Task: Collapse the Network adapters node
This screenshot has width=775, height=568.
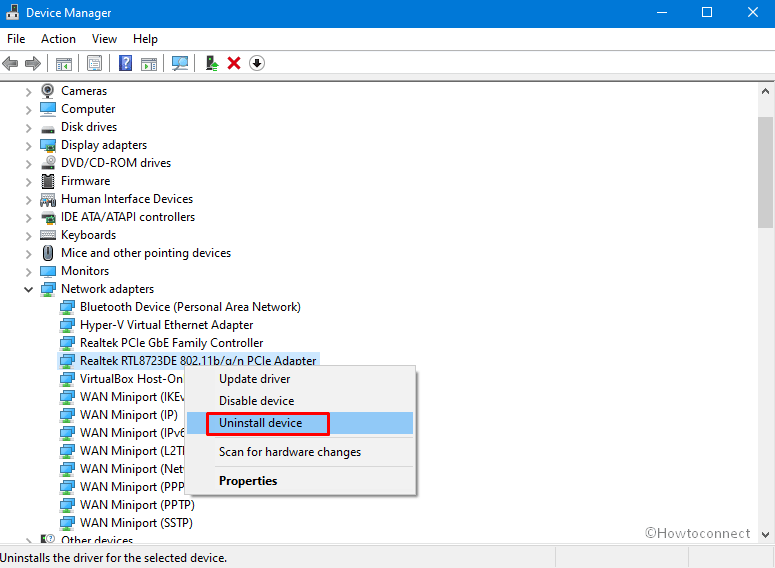Action: point(29,290)
